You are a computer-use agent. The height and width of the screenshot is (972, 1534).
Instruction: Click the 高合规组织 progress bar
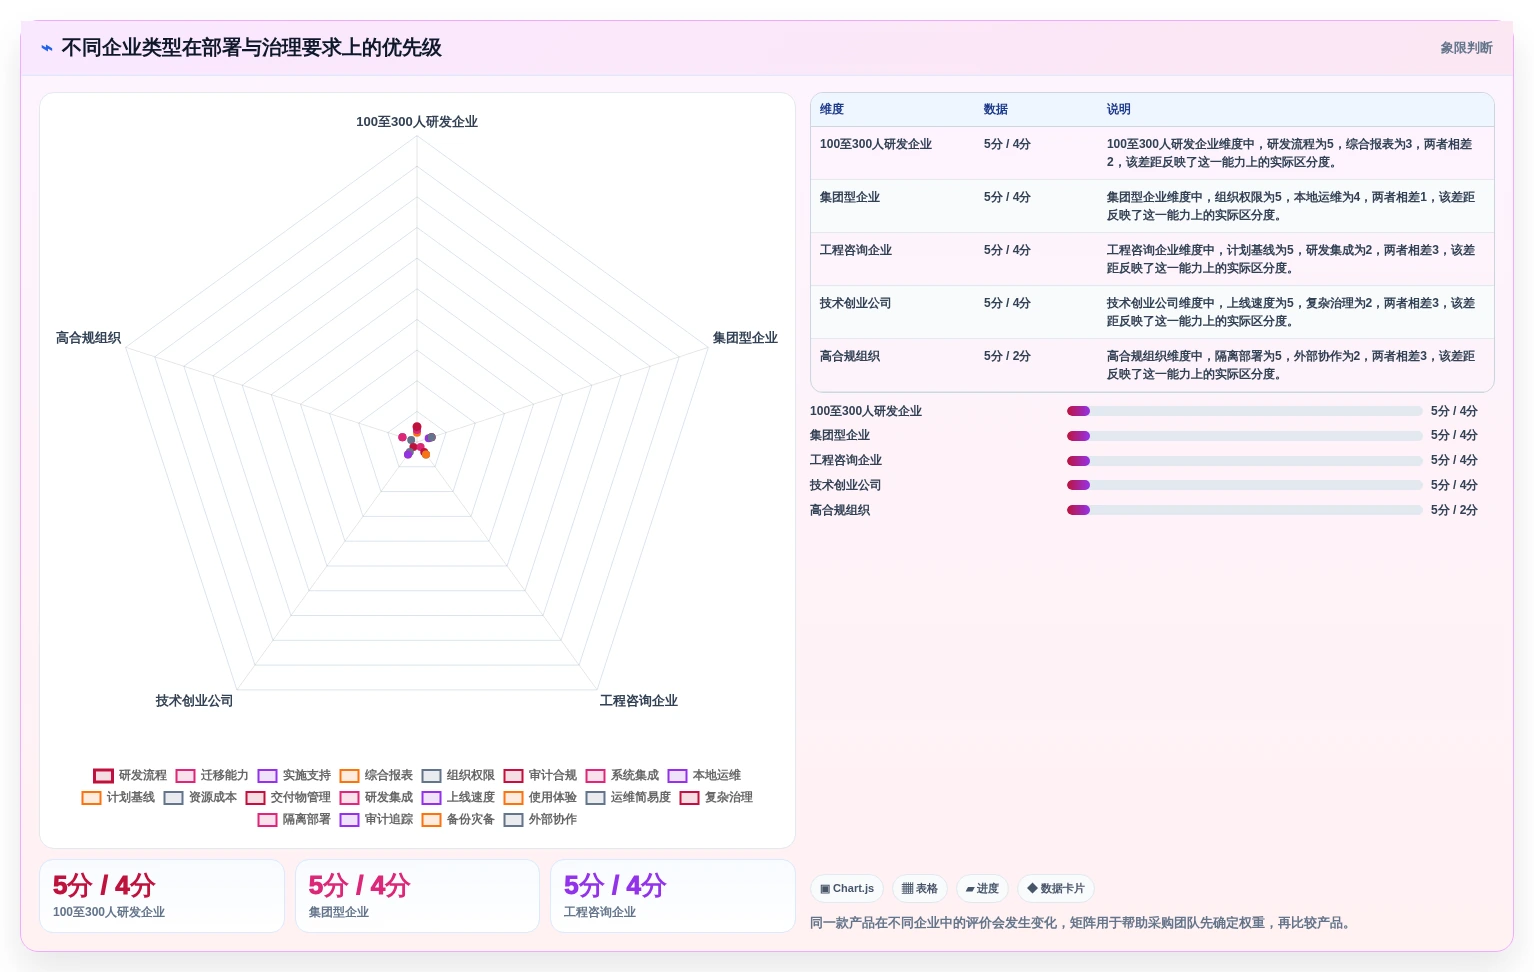pos(1245,510)
